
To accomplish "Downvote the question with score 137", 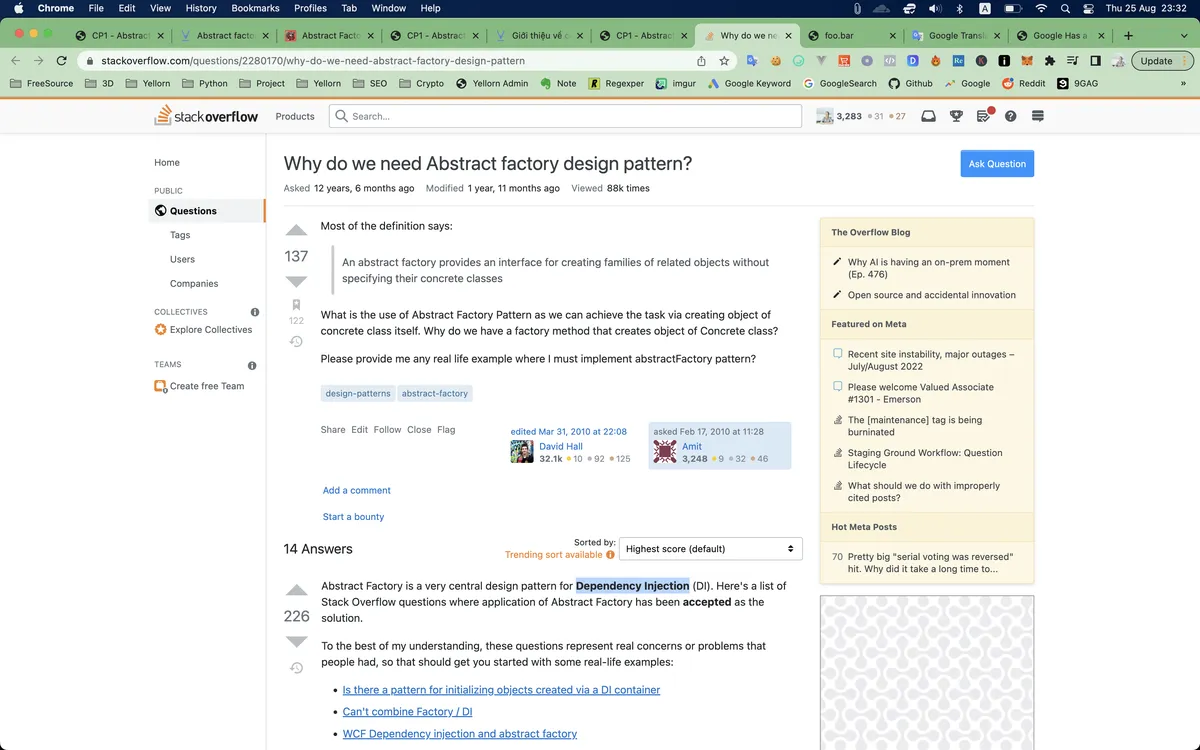I will pos(296,282).
